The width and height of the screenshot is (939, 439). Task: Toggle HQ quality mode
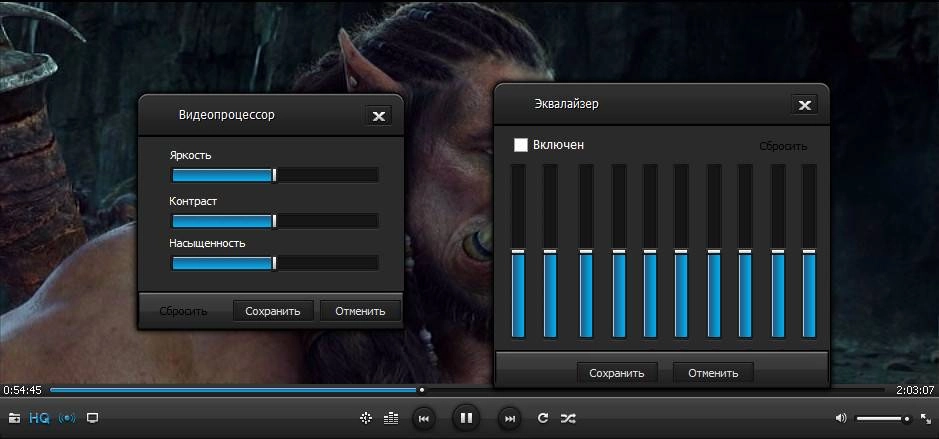(40, 418)
